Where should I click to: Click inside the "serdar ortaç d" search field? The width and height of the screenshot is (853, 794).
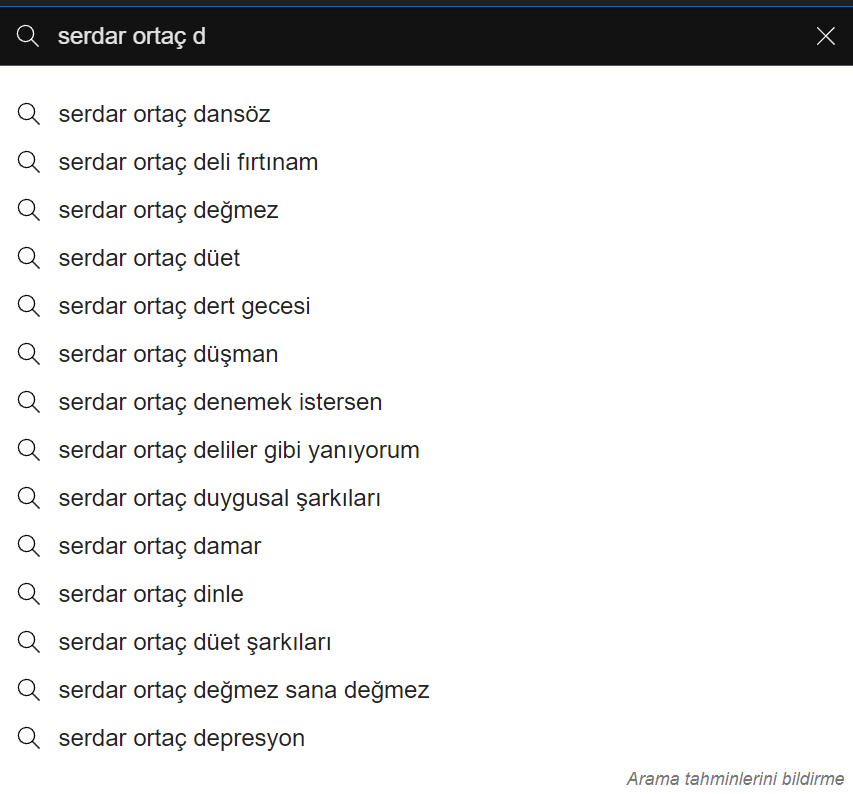[x=400, y=37]
